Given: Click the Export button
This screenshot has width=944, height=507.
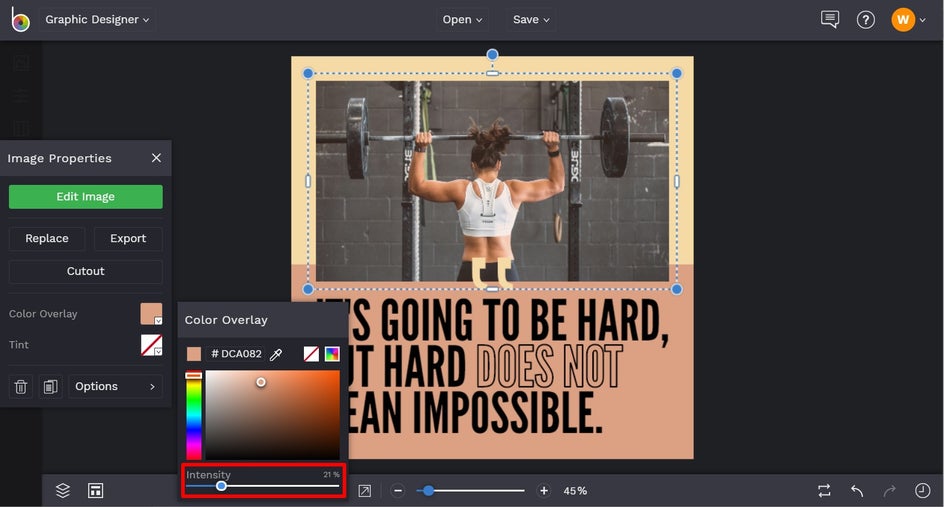Looking at the screenshot, I should (x=128, y=238).
